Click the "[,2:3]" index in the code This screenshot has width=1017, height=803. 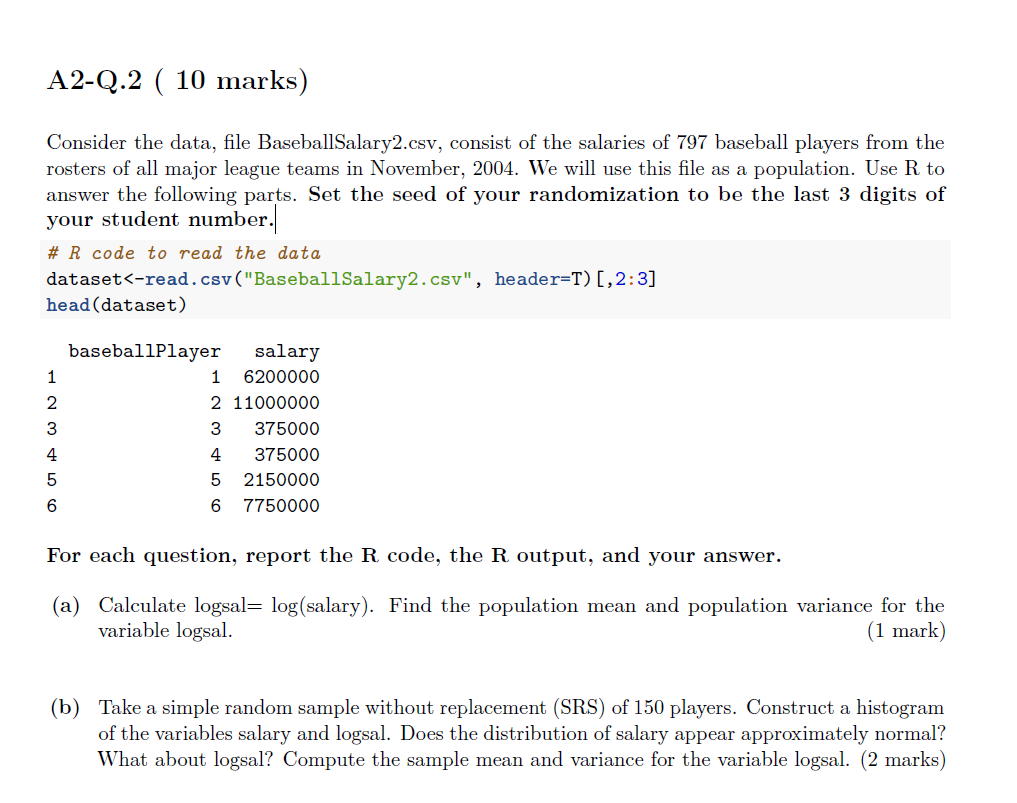[625, 279]
